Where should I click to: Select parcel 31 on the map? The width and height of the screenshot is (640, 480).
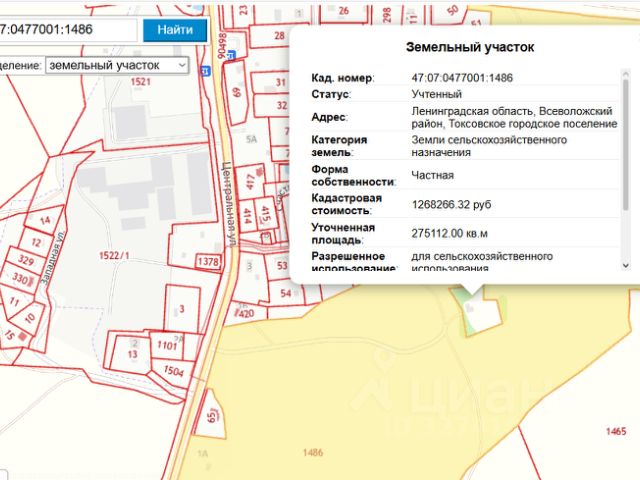tap(281, 82)
